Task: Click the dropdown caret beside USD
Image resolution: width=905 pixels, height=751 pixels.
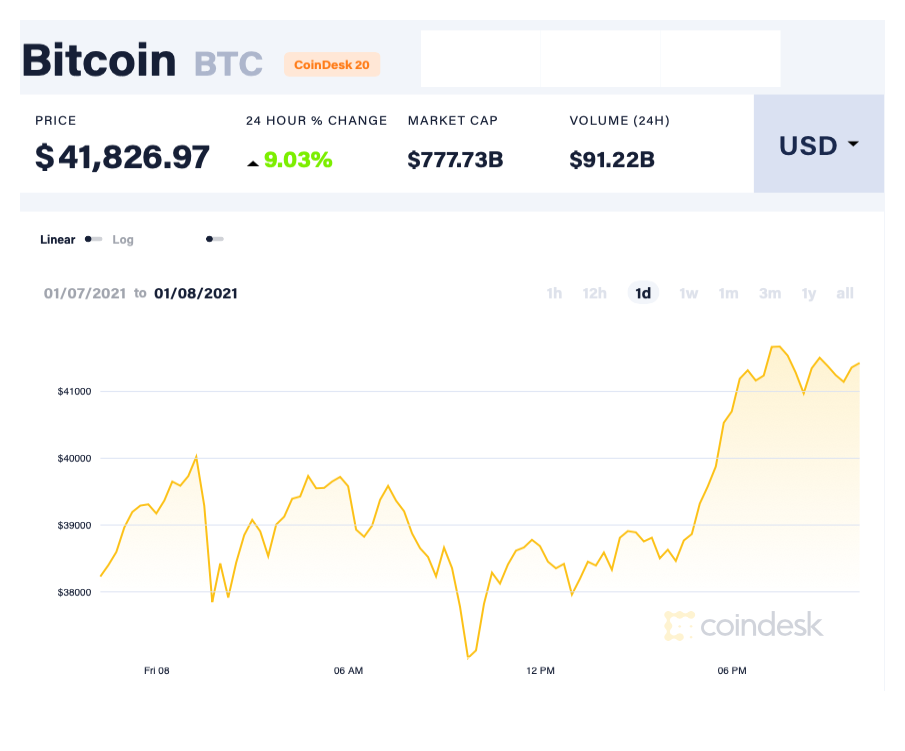Action: pos(852,145)
